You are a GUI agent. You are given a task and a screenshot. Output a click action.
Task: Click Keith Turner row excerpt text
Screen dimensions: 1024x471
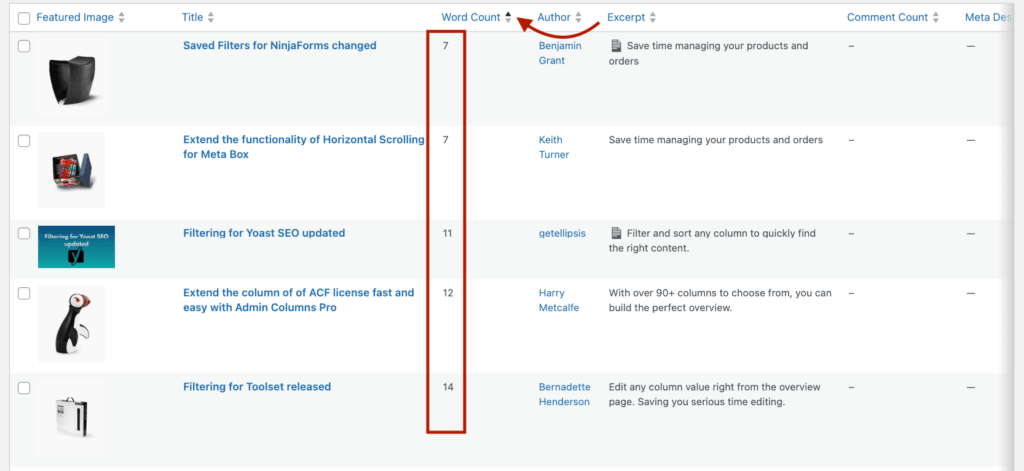tap(716, 140)
